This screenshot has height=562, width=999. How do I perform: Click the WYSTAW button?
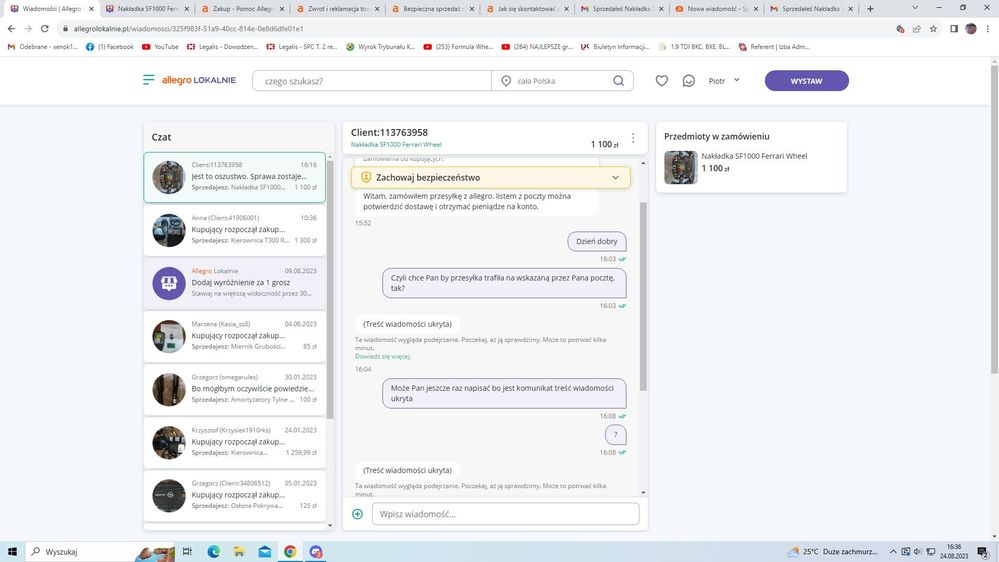click(806, 81)
